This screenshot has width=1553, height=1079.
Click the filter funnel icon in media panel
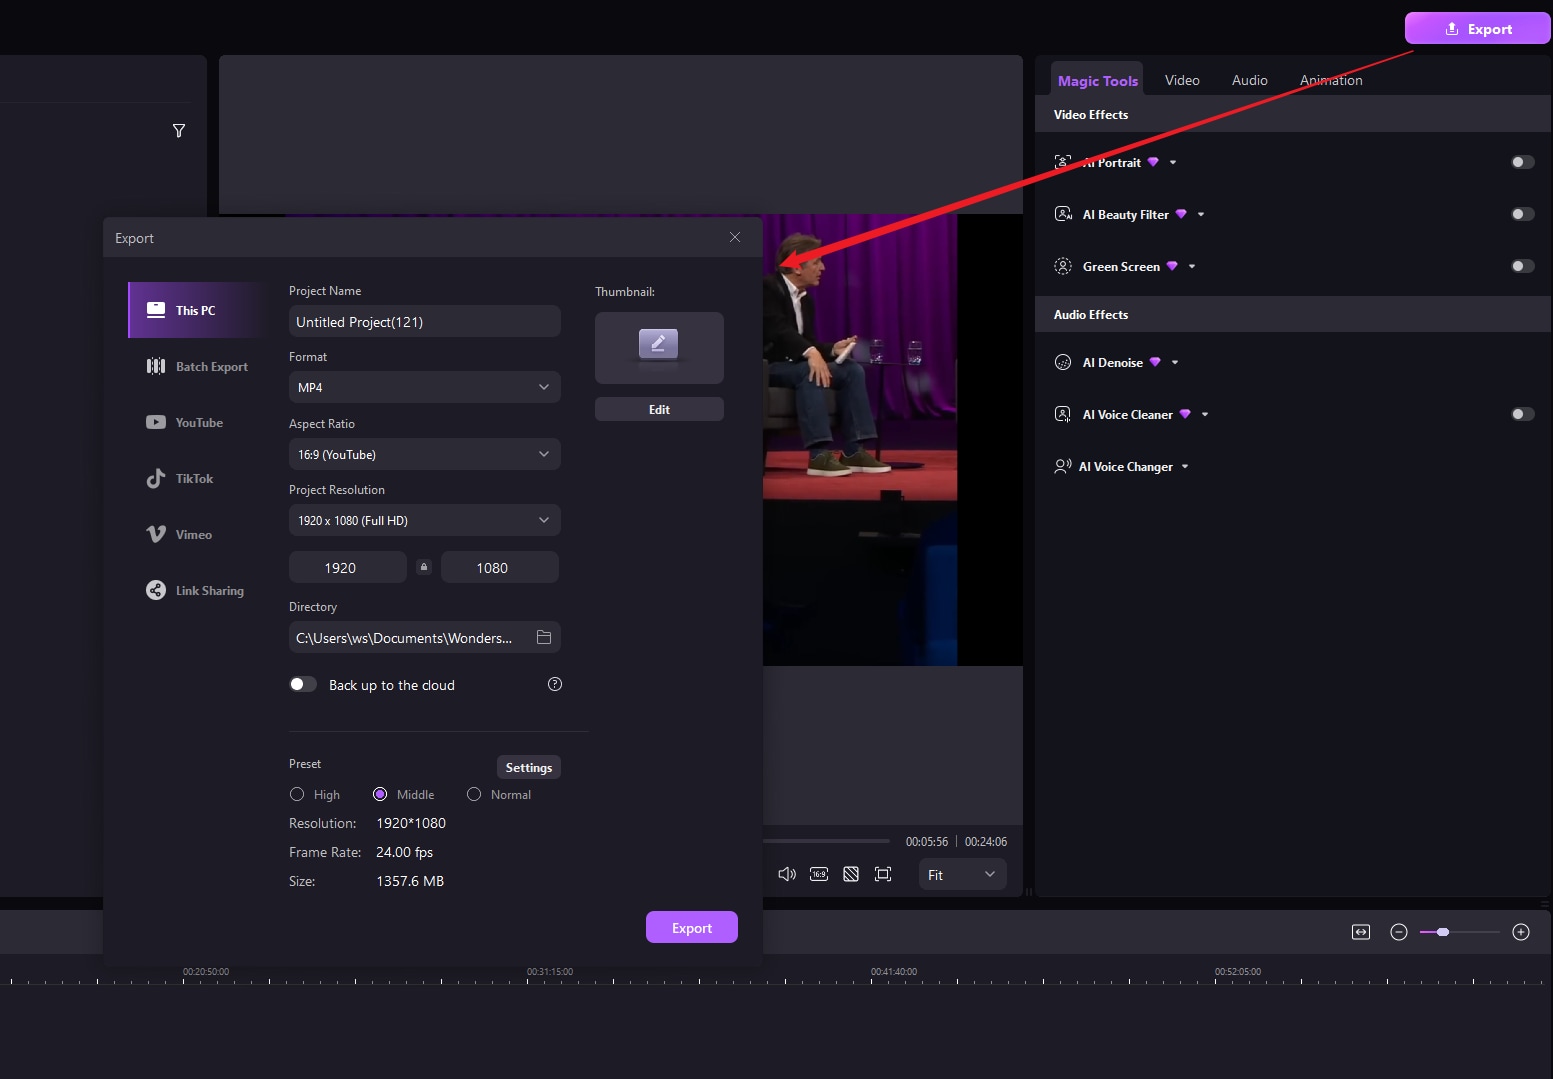tap(179, 131)
